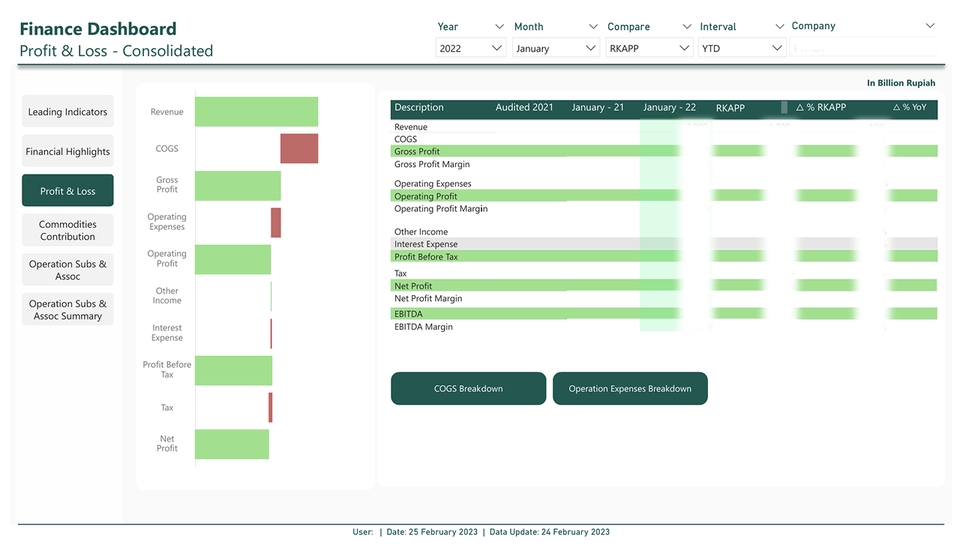This screenshot has width=960, height=547.
Task: Switch to Commodities Contribution page
Action: [67, 230]
